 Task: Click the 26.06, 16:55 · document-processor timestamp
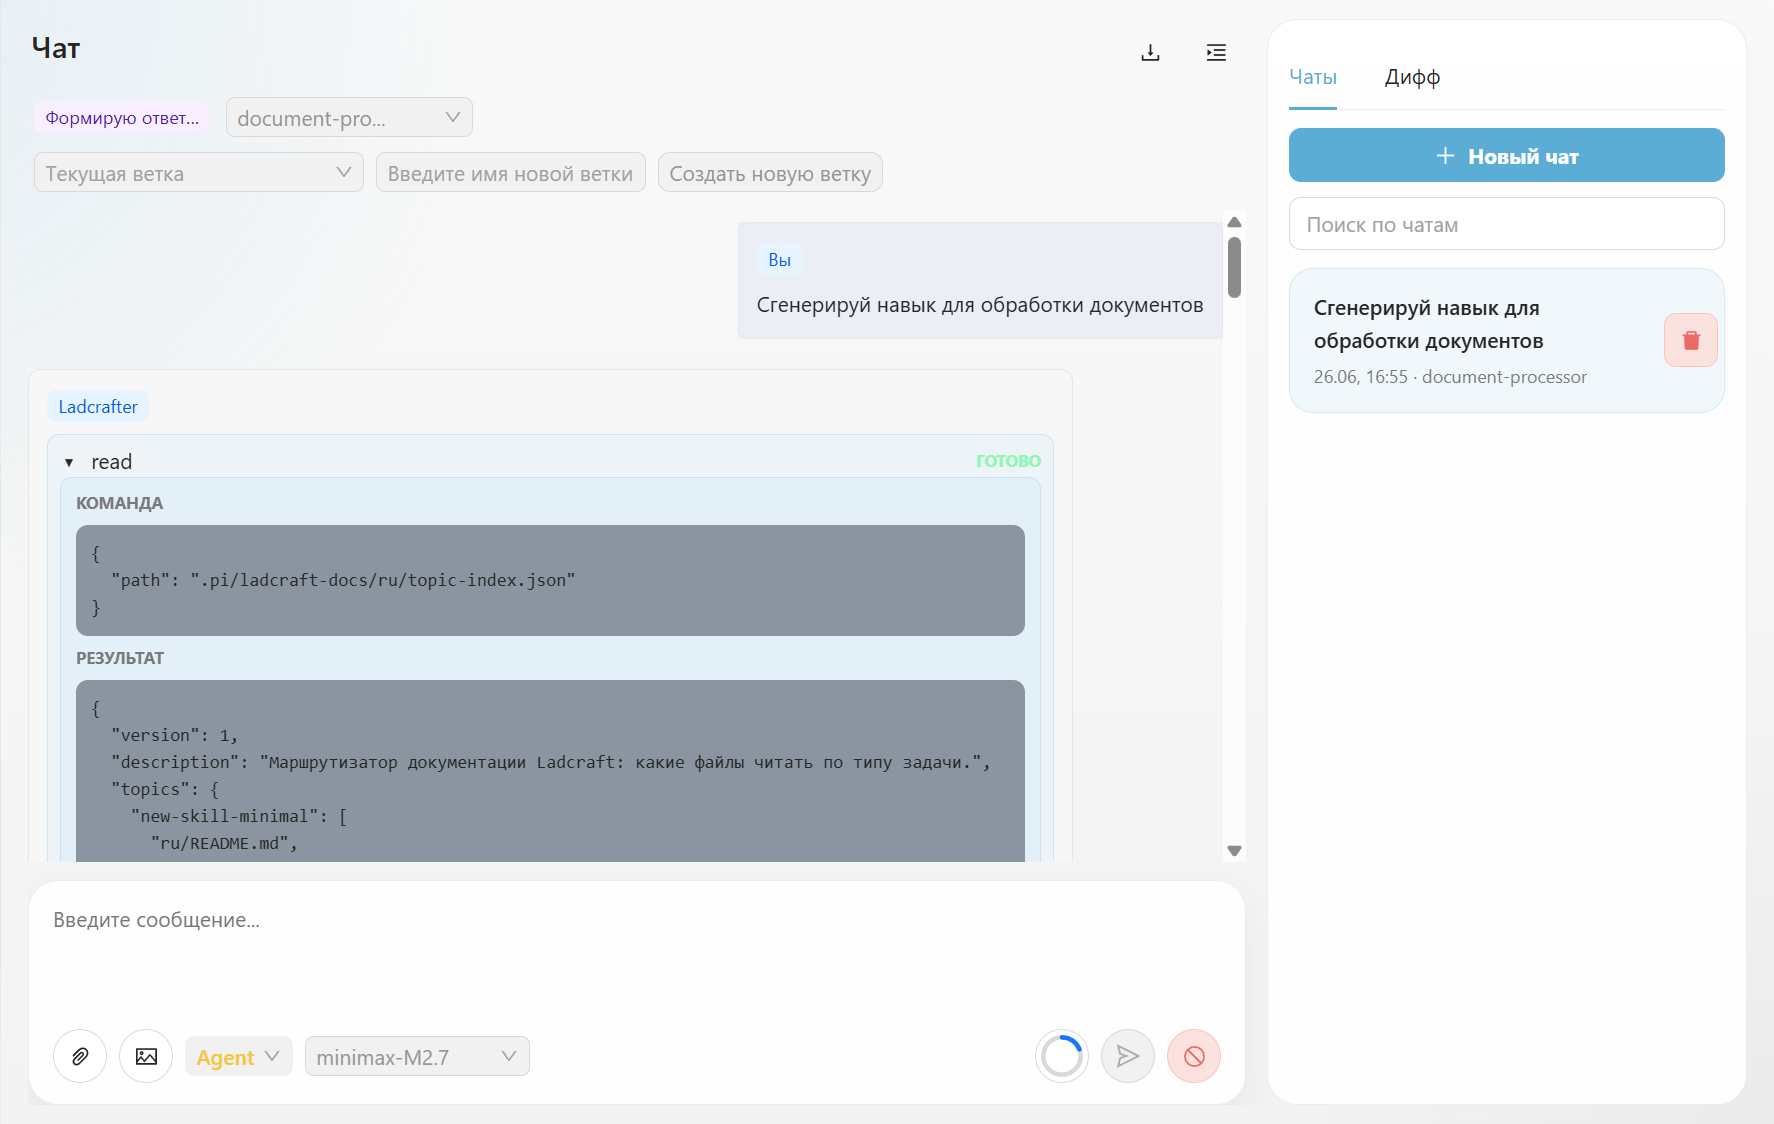tap(1450, 377)
